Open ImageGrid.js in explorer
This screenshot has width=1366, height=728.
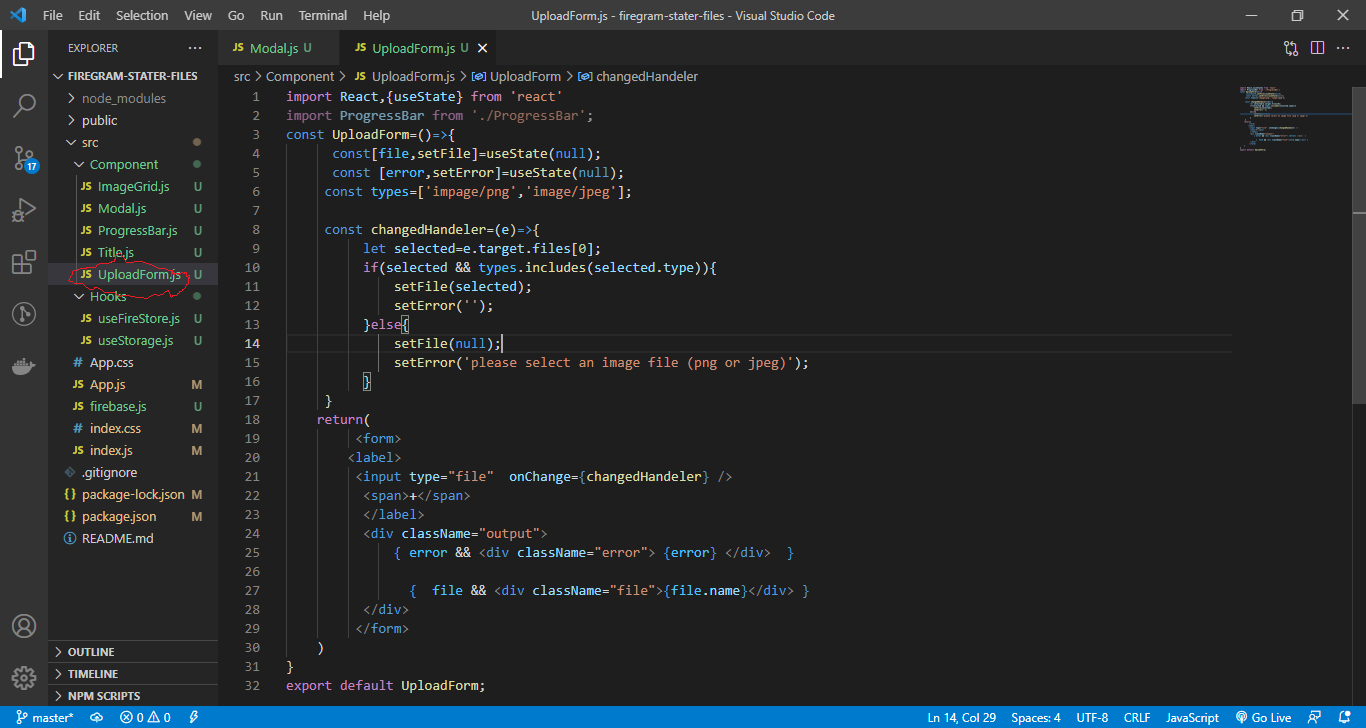coord(133,186)
